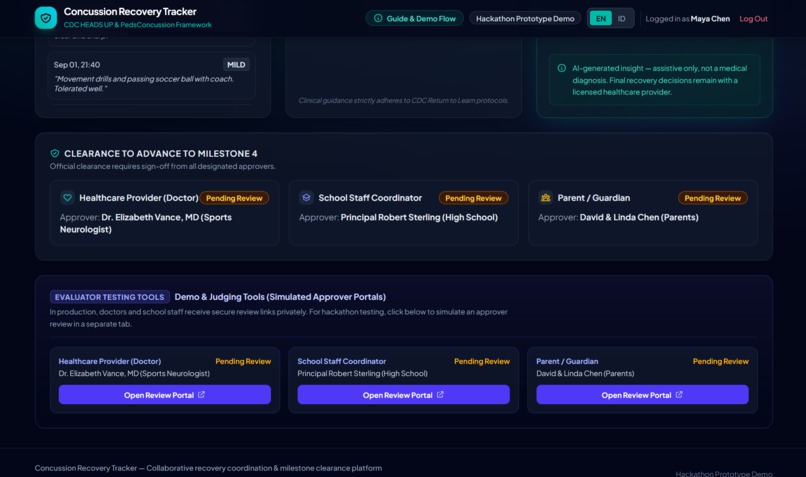Open the Guide & Demo Flow button
Viewport: 806px width, 477px height.
click(x=414, y=19)
